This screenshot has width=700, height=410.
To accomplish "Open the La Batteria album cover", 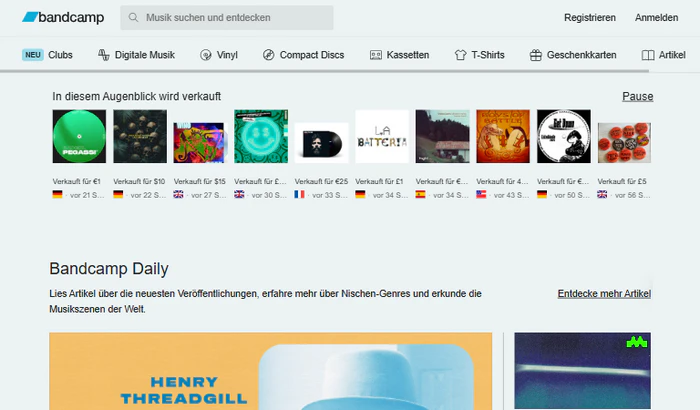I will tap(381, 136).
